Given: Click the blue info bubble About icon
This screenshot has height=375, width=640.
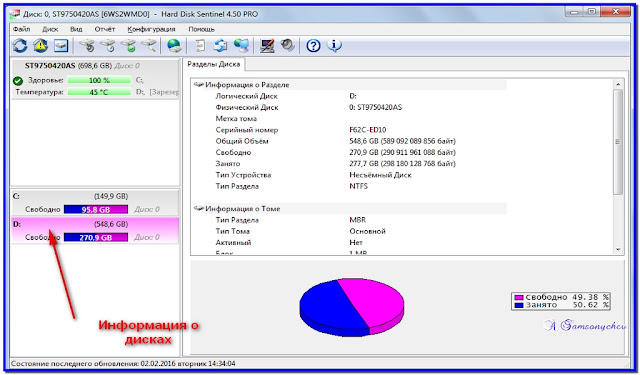Looking at the screenshot, I should [x=334, y=45].
